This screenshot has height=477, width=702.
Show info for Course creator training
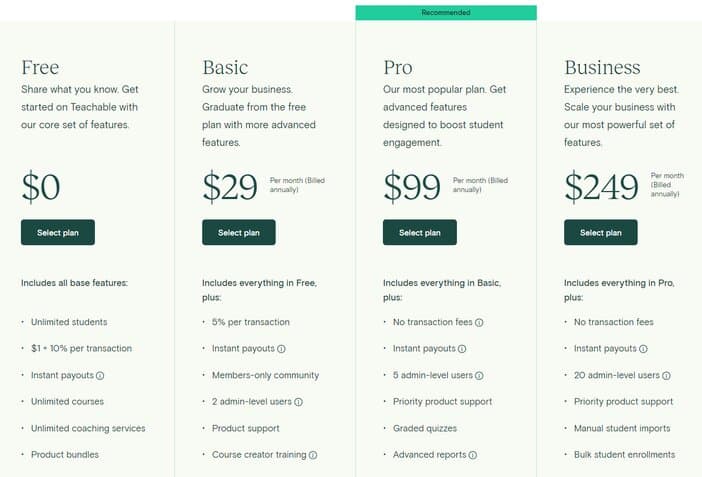[313, 455]
